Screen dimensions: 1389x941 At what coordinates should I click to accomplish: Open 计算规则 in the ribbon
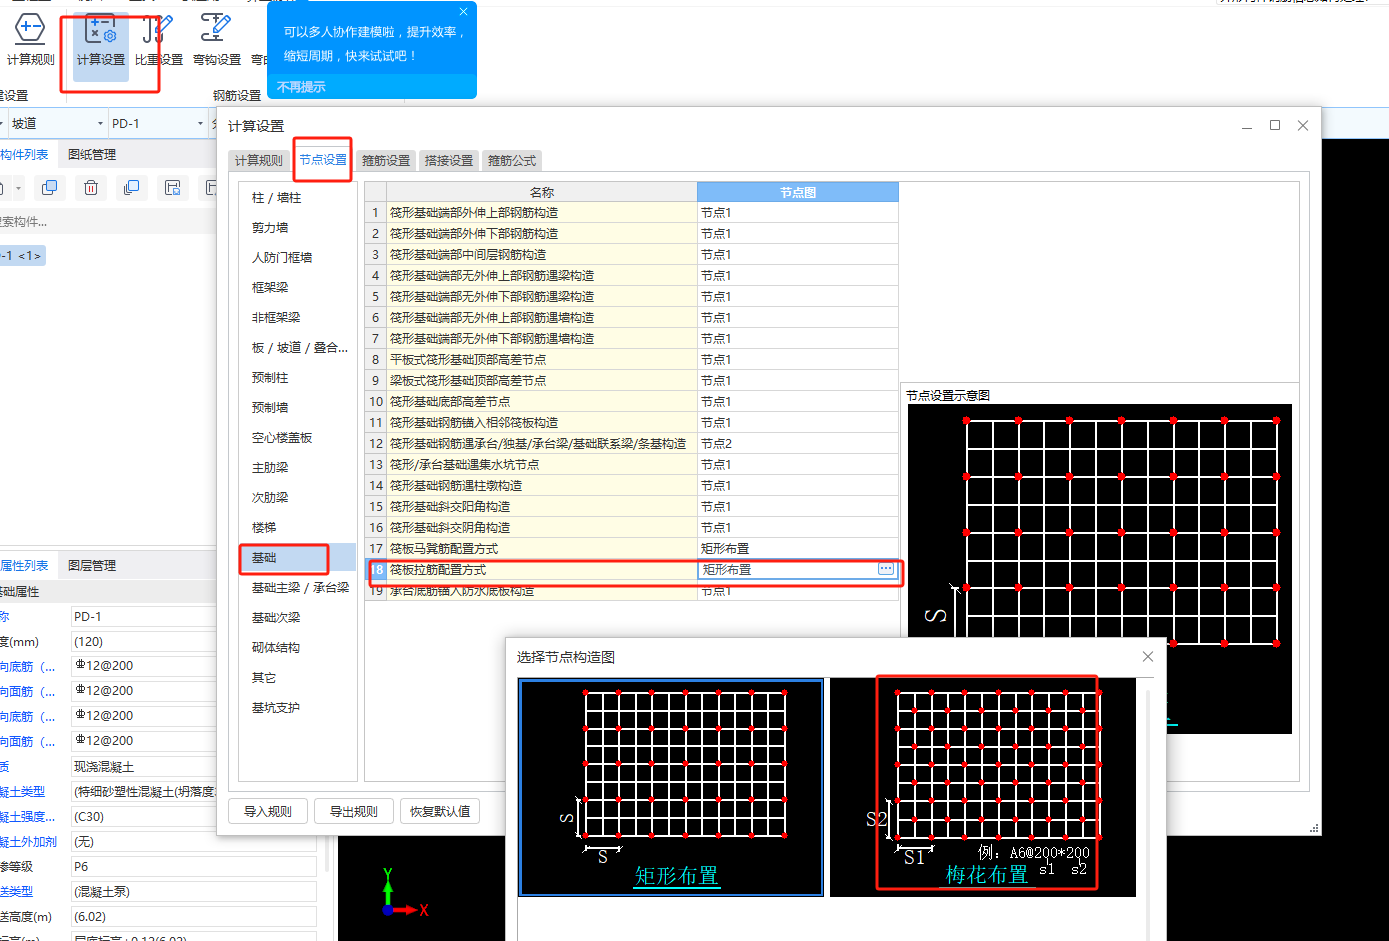[x=30, y=42]
